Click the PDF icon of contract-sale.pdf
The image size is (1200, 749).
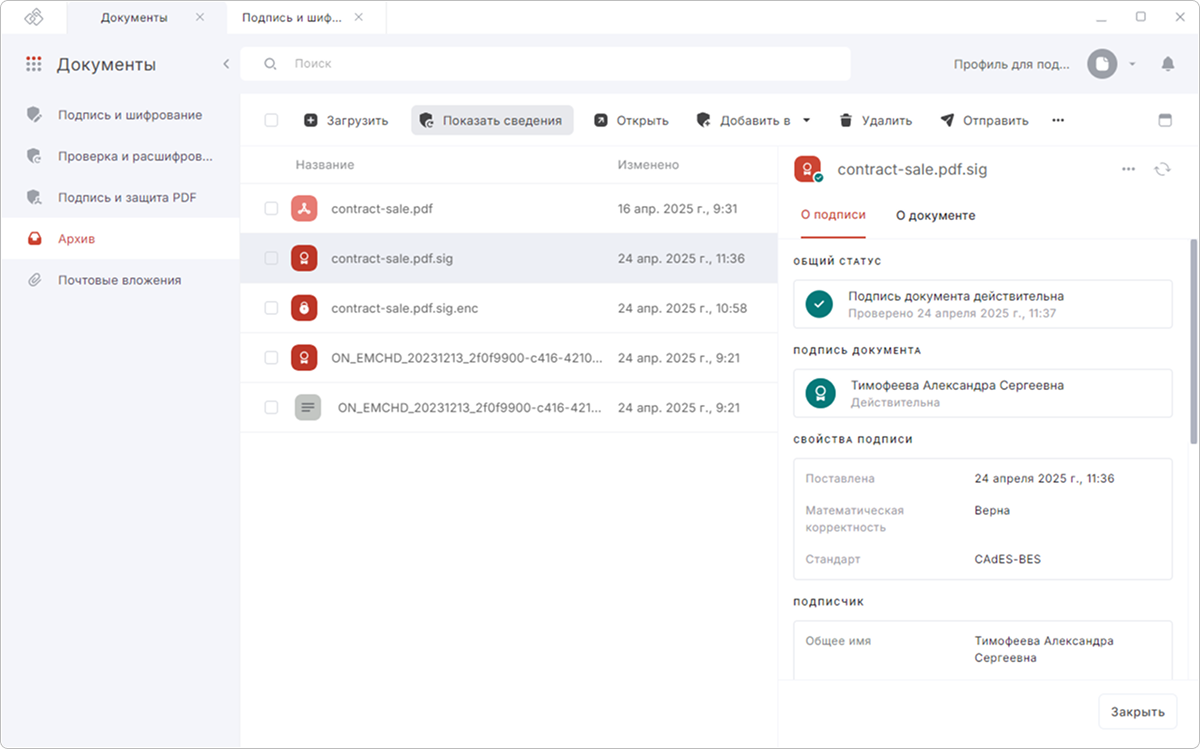[304, 209]
